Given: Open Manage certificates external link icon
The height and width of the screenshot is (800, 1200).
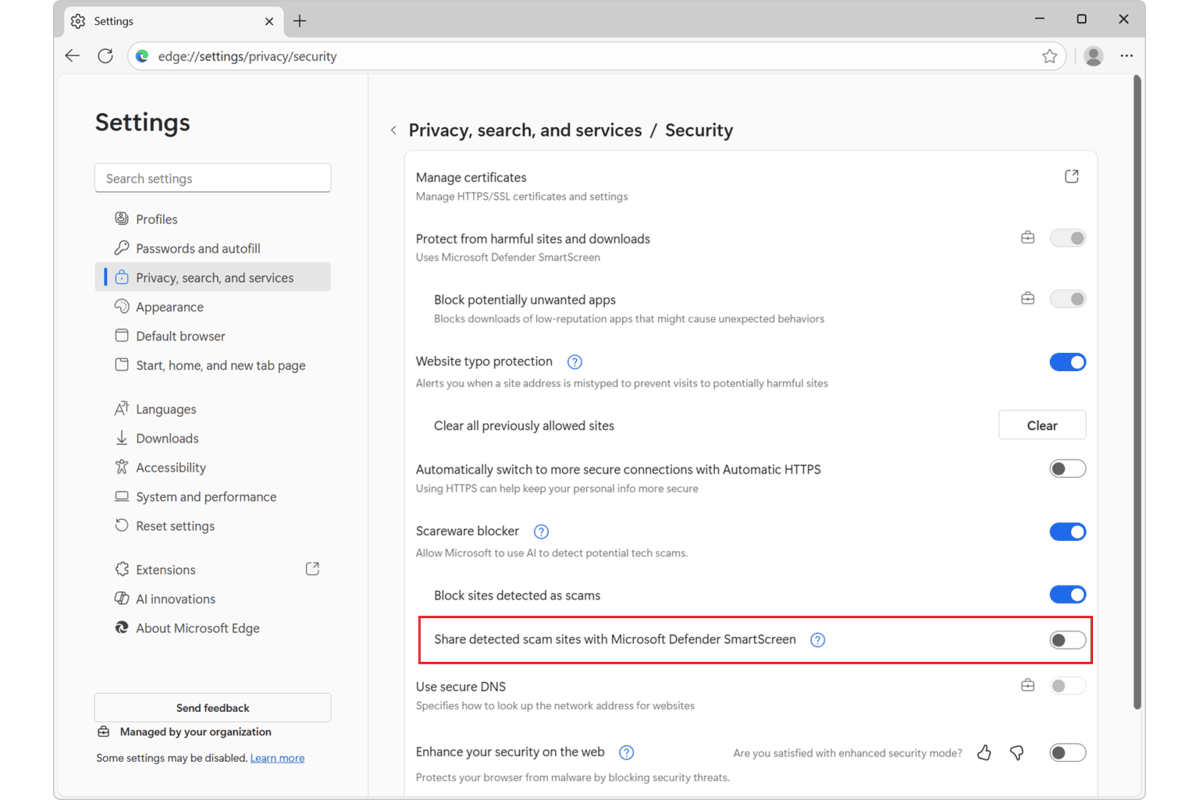Looking at the screenshot, I should [x=1071, y=177].
